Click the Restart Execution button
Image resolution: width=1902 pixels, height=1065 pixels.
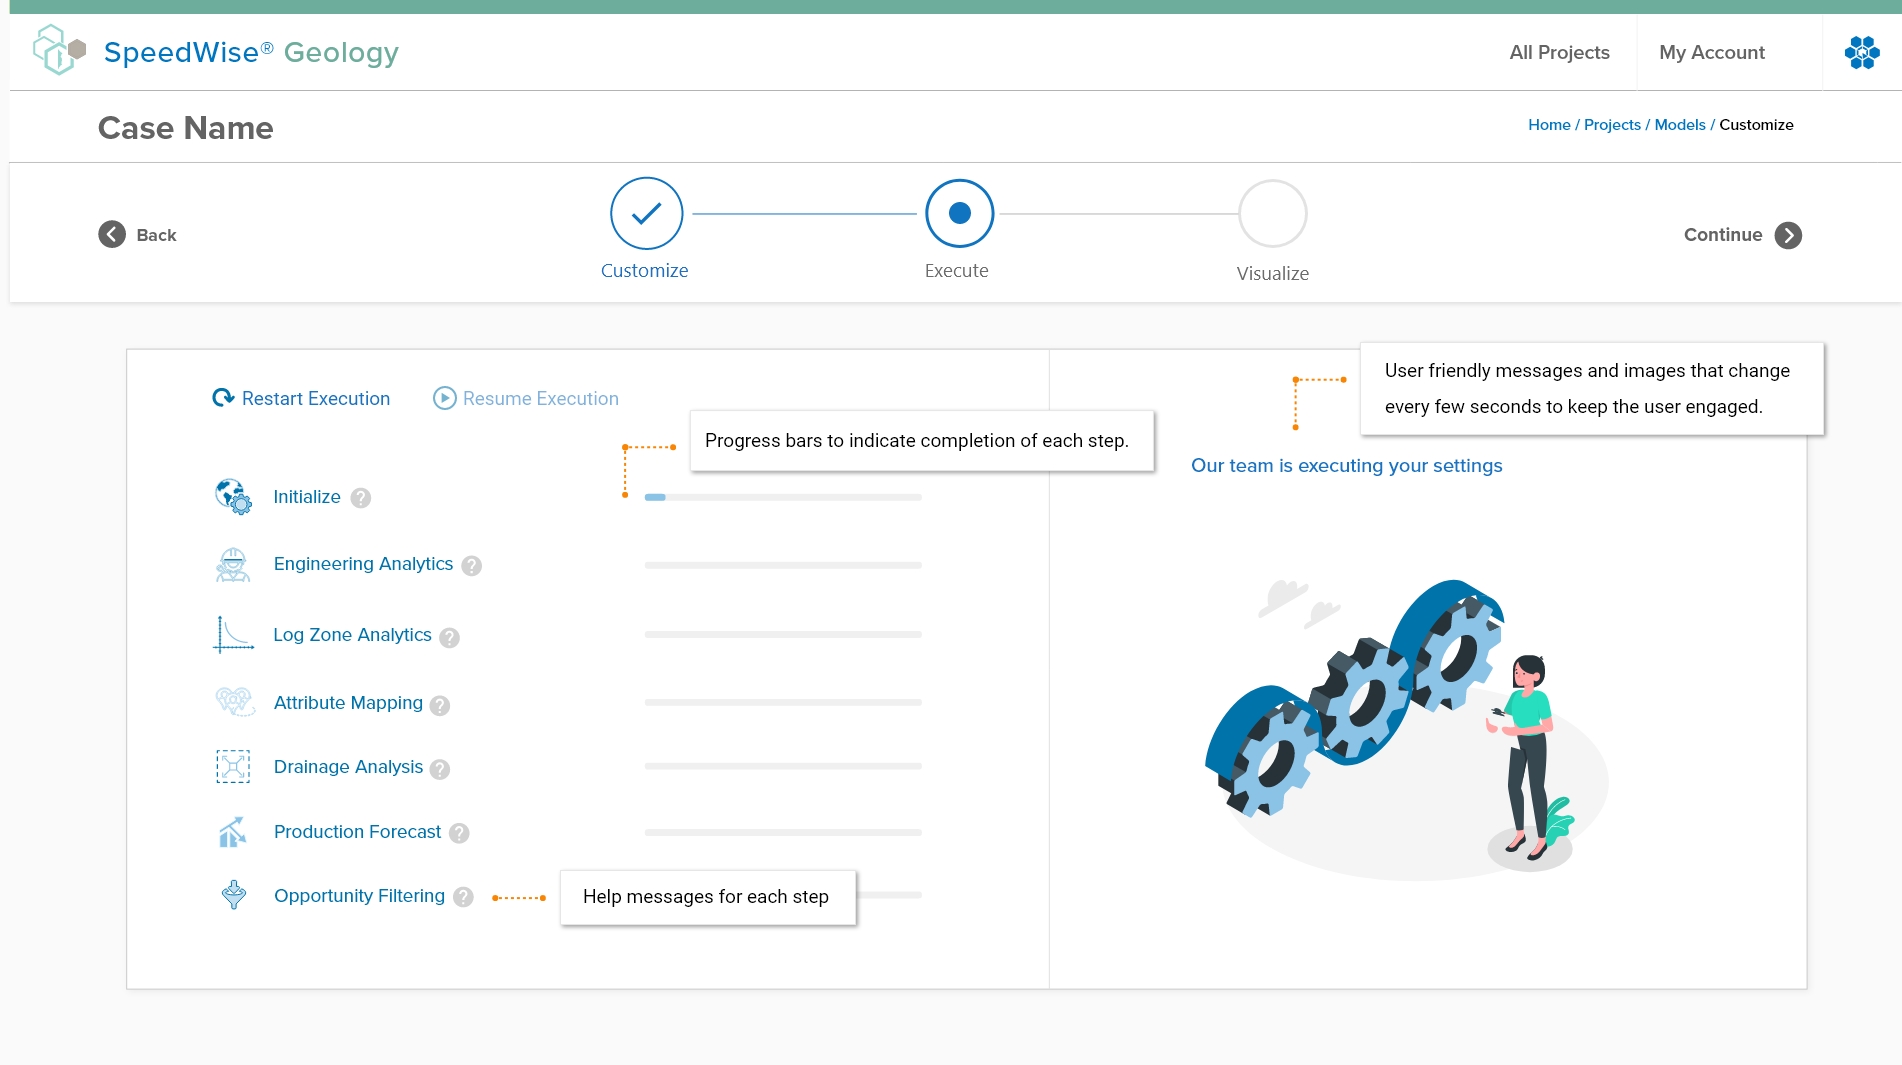[x=302, y=398]
